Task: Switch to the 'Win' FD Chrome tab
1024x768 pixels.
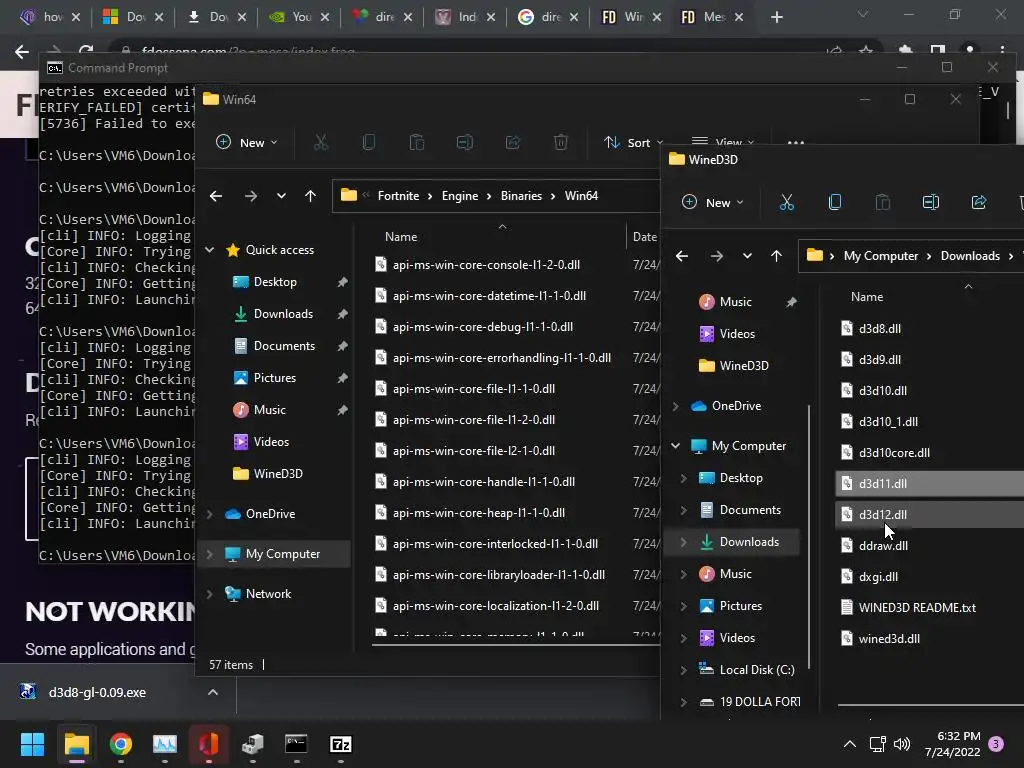Action: coord(630,17)
